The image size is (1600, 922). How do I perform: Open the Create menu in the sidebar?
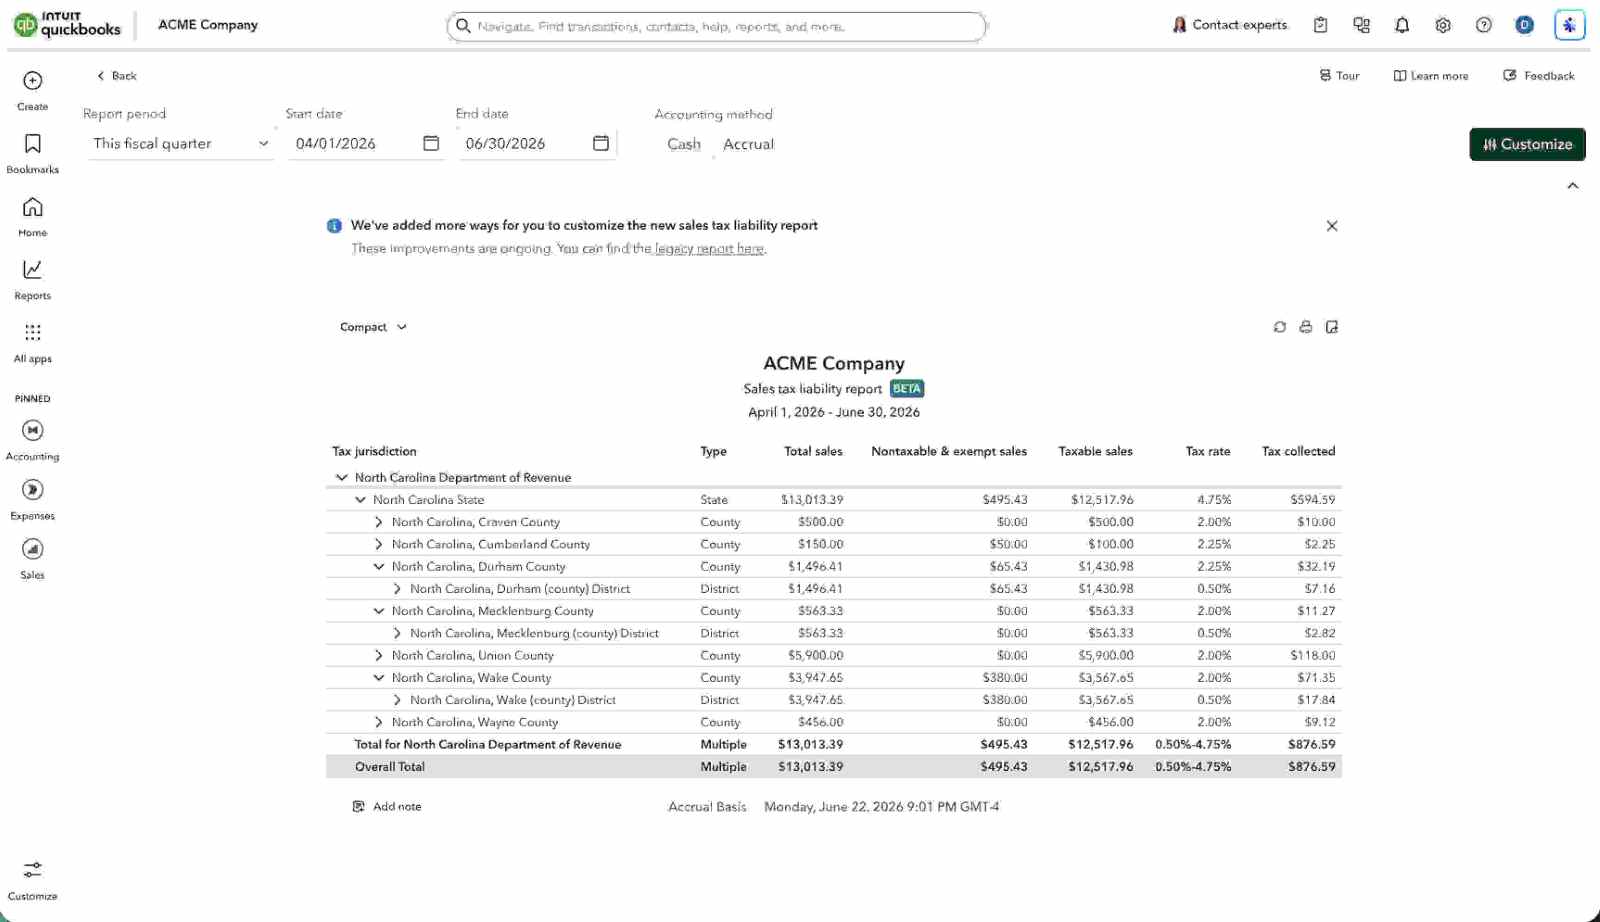pos(32,89)
